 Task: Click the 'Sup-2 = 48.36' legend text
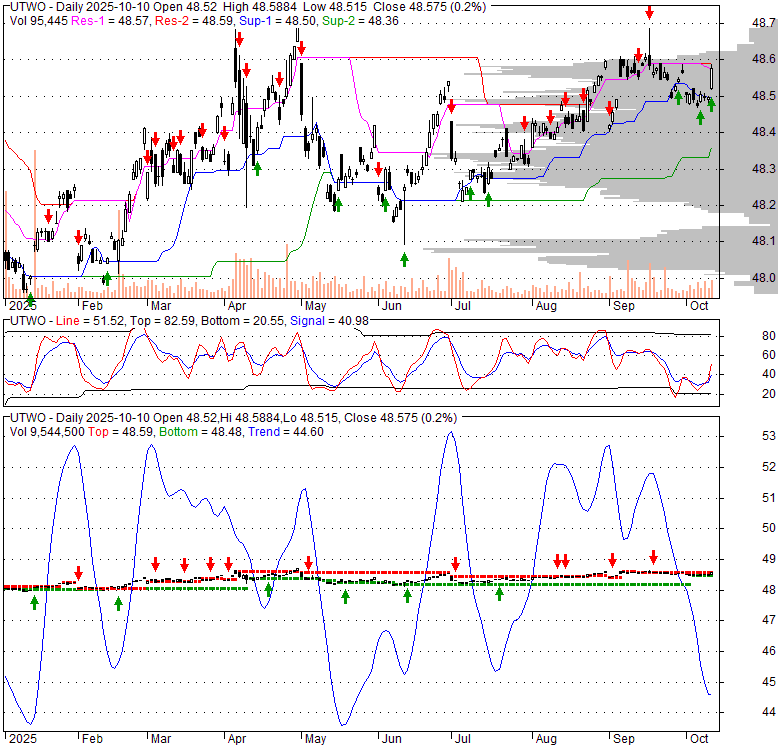360,21
